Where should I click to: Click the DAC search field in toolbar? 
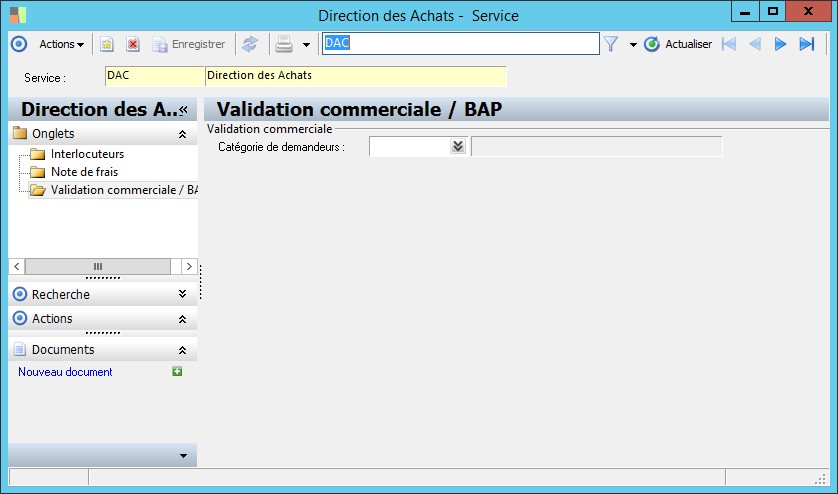point(460,43)
